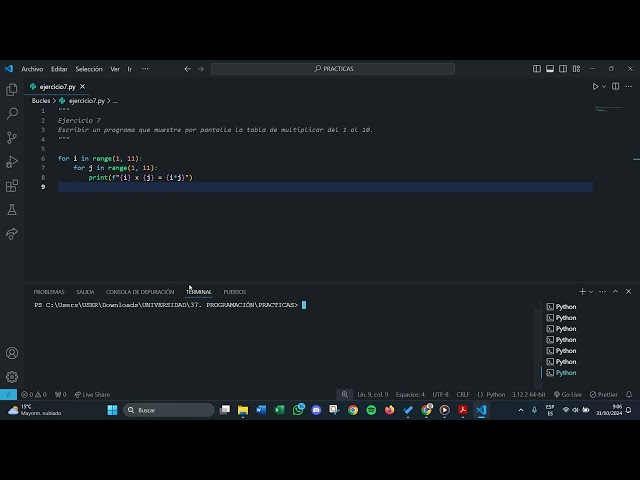Image resolution: width=640 pixels, height=480 pixels.
Task: Select the TERMINAL tab
Action: (199, 292)
